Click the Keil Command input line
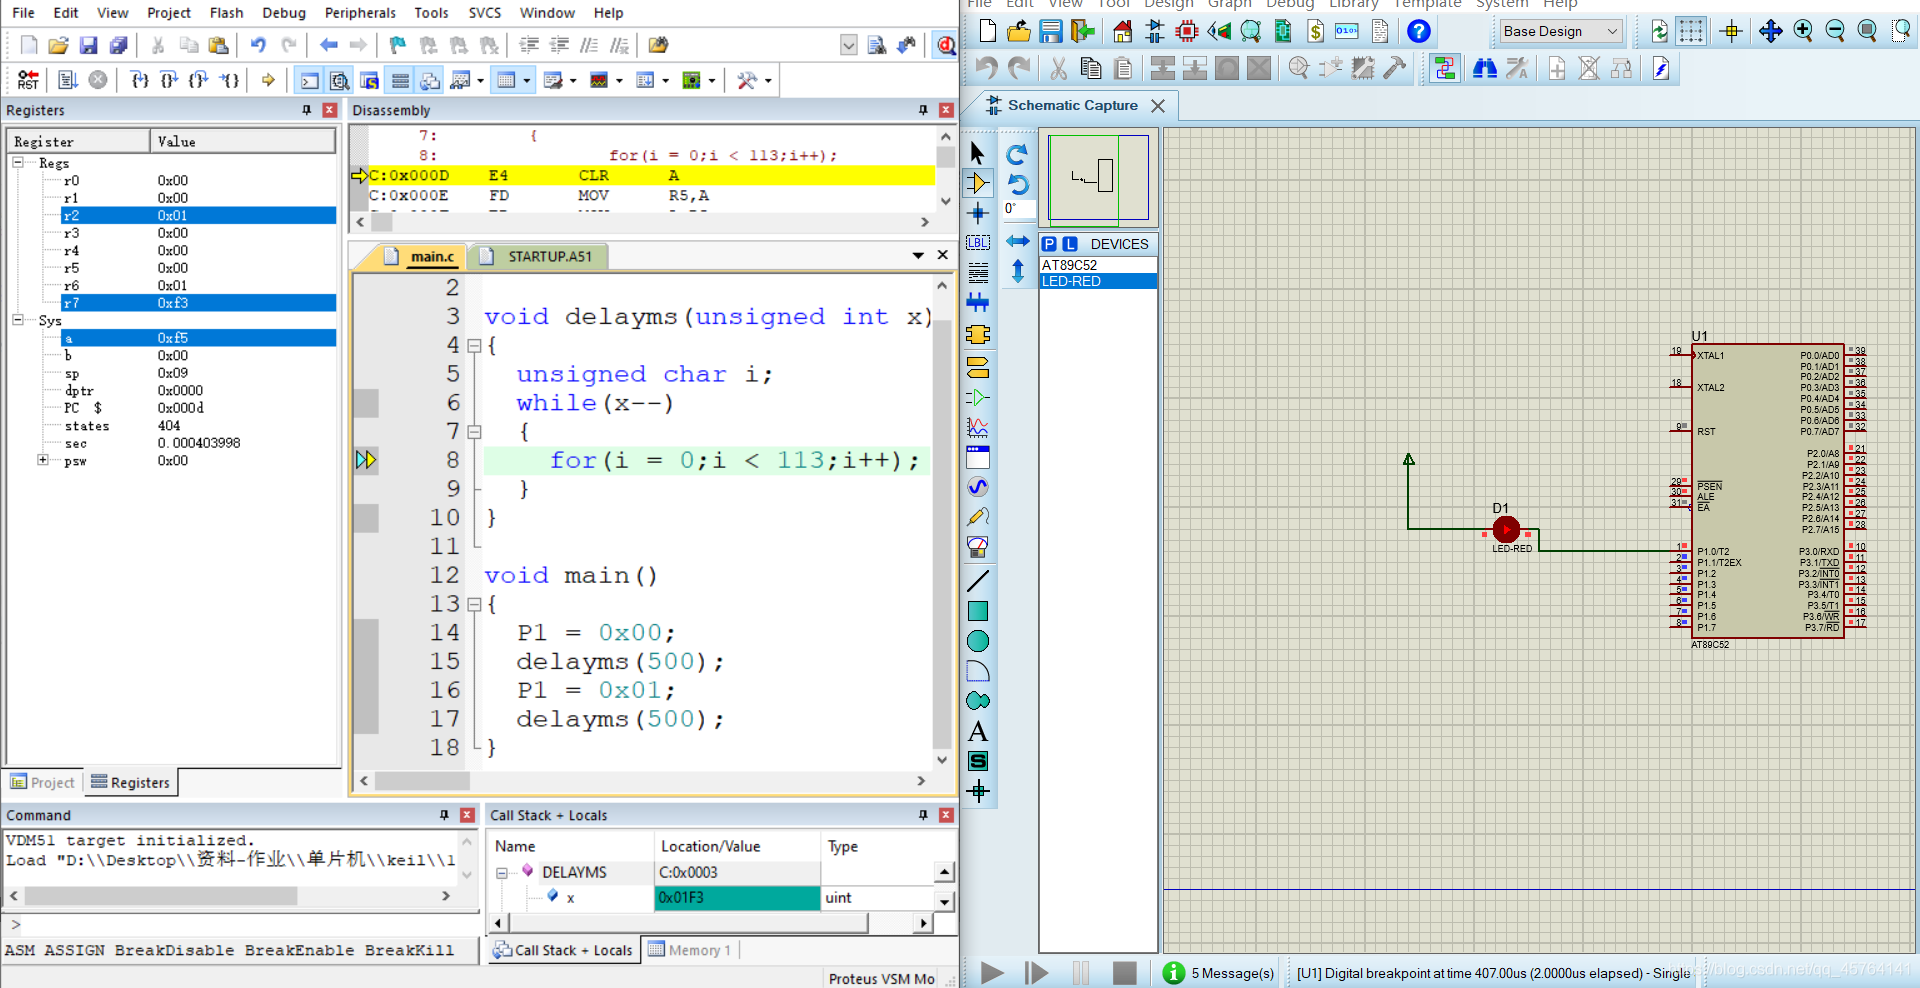1920x988 pixels. click(240, 925)
